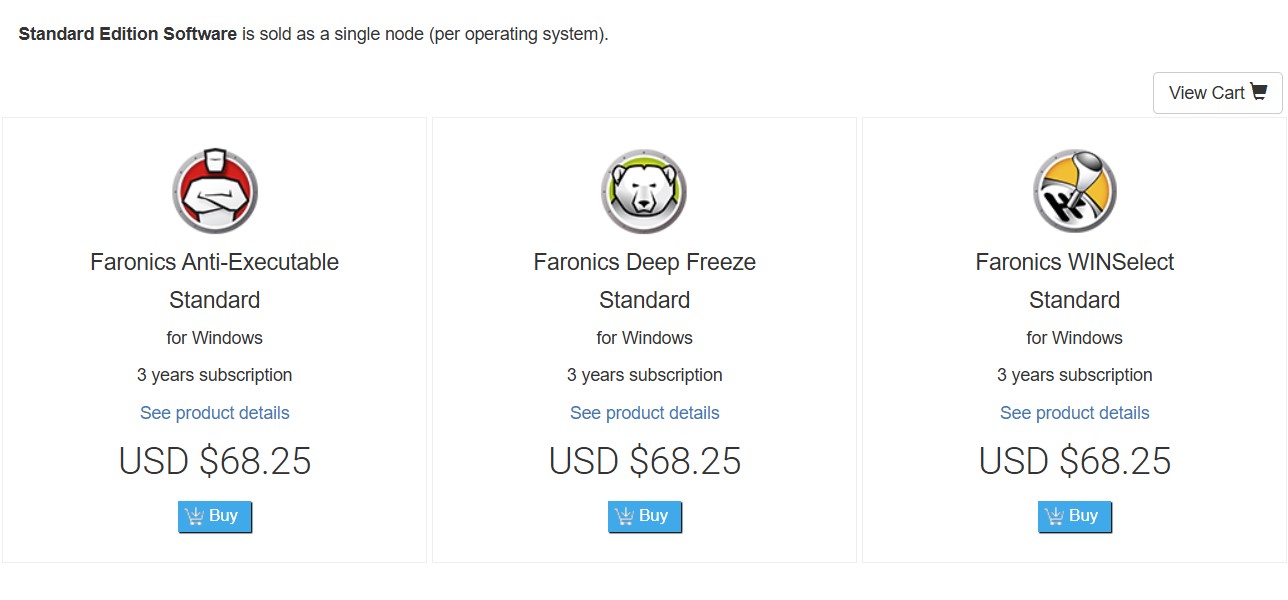Click cart icon in Deep Freeze Buy button

click(624, 516)
